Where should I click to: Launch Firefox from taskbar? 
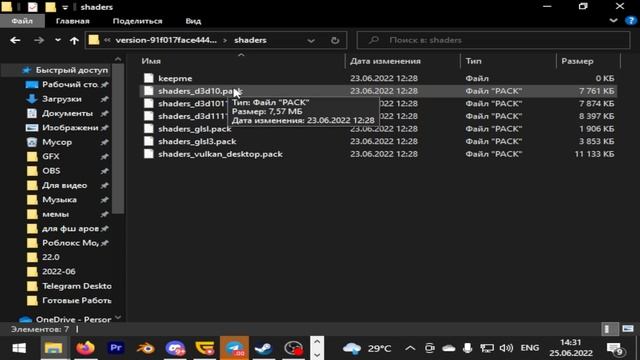point(85,348)
